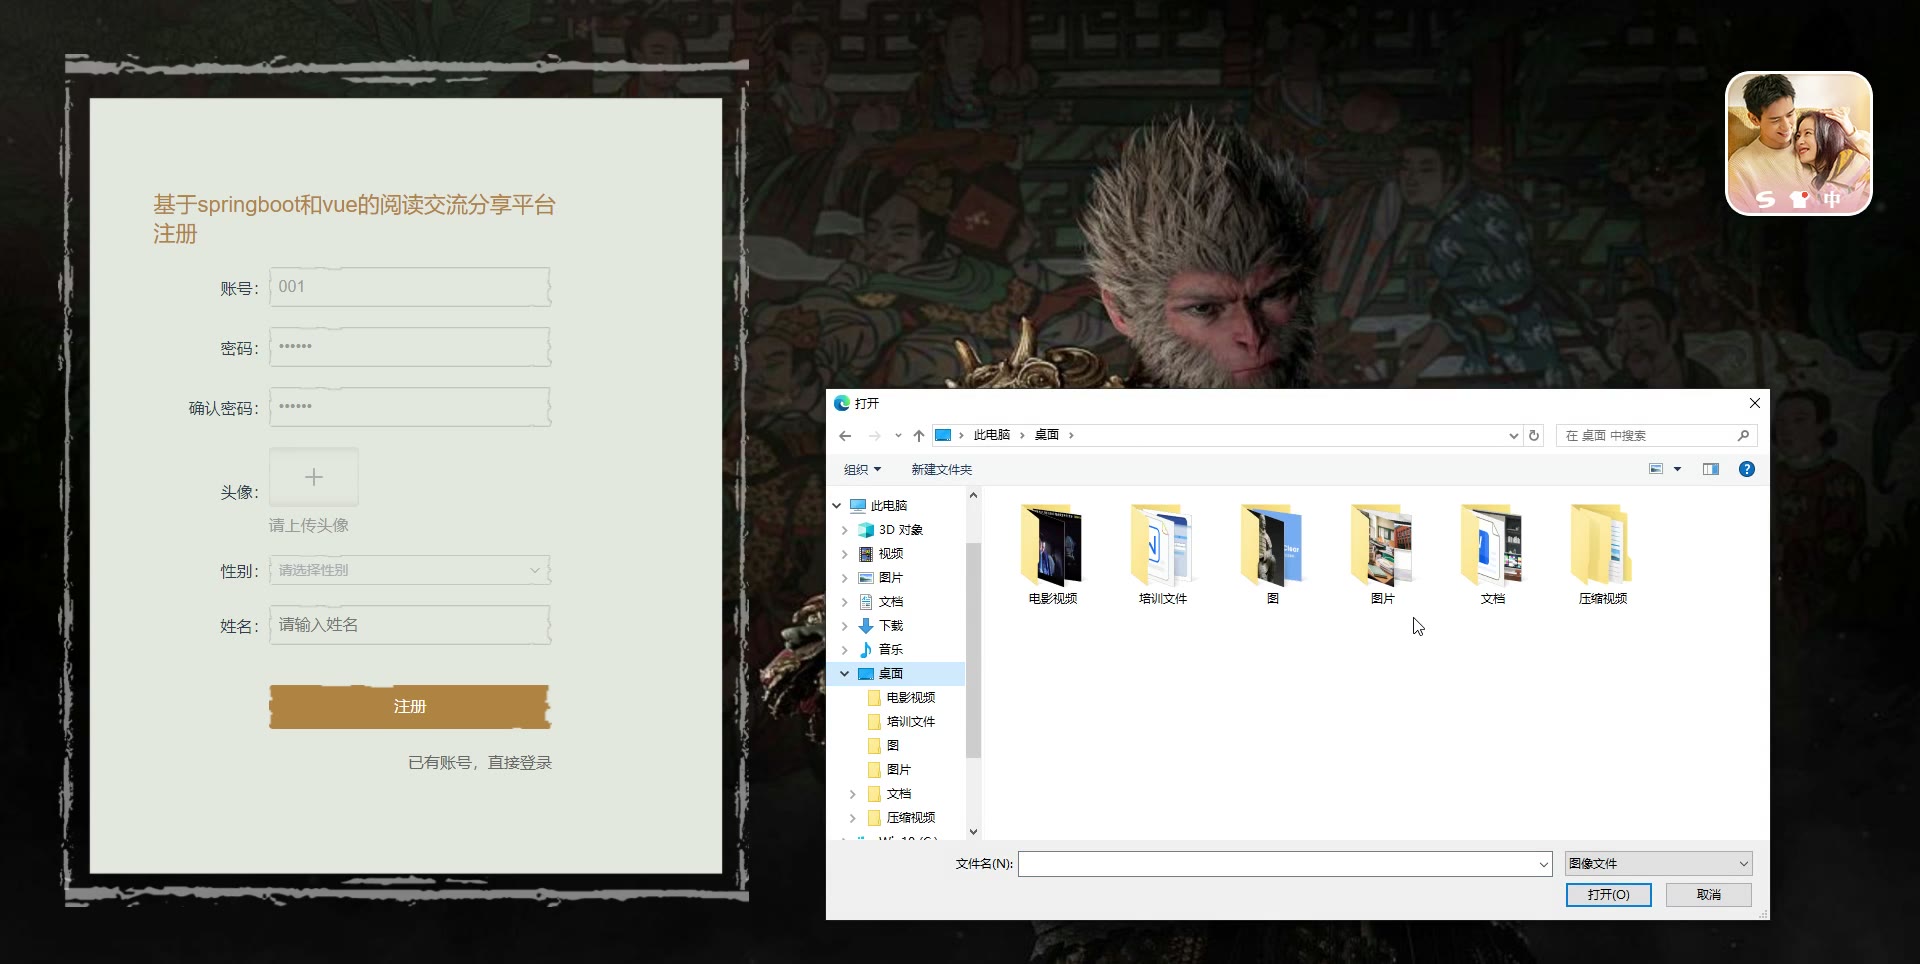Expand the 音乐 tree node
This screenshot has height=964, width=1920.
(x=845, y=650)
